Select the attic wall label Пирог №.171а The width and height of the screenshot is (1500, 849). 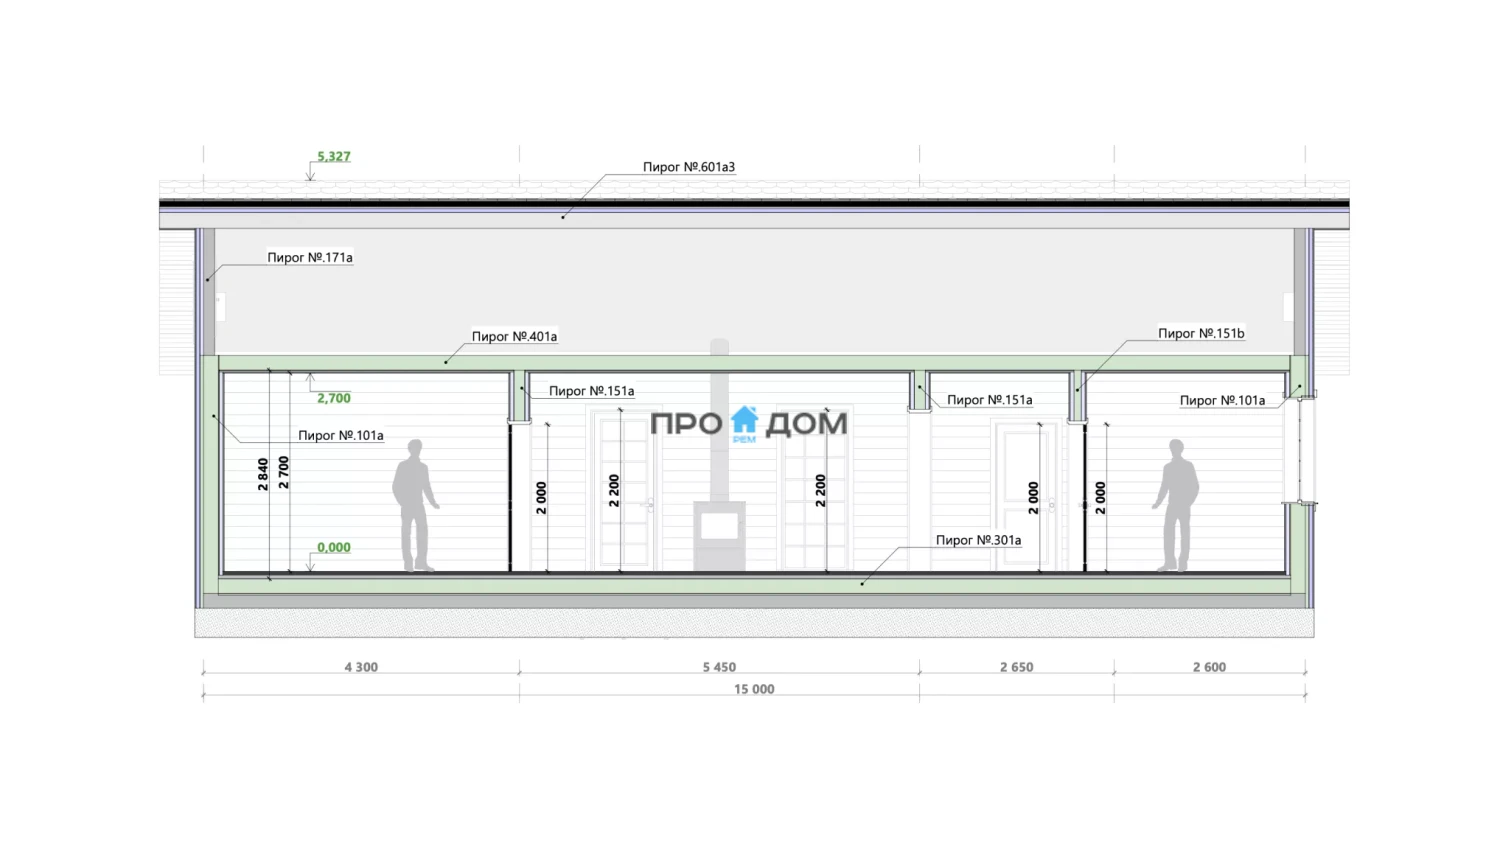[309, 257]
